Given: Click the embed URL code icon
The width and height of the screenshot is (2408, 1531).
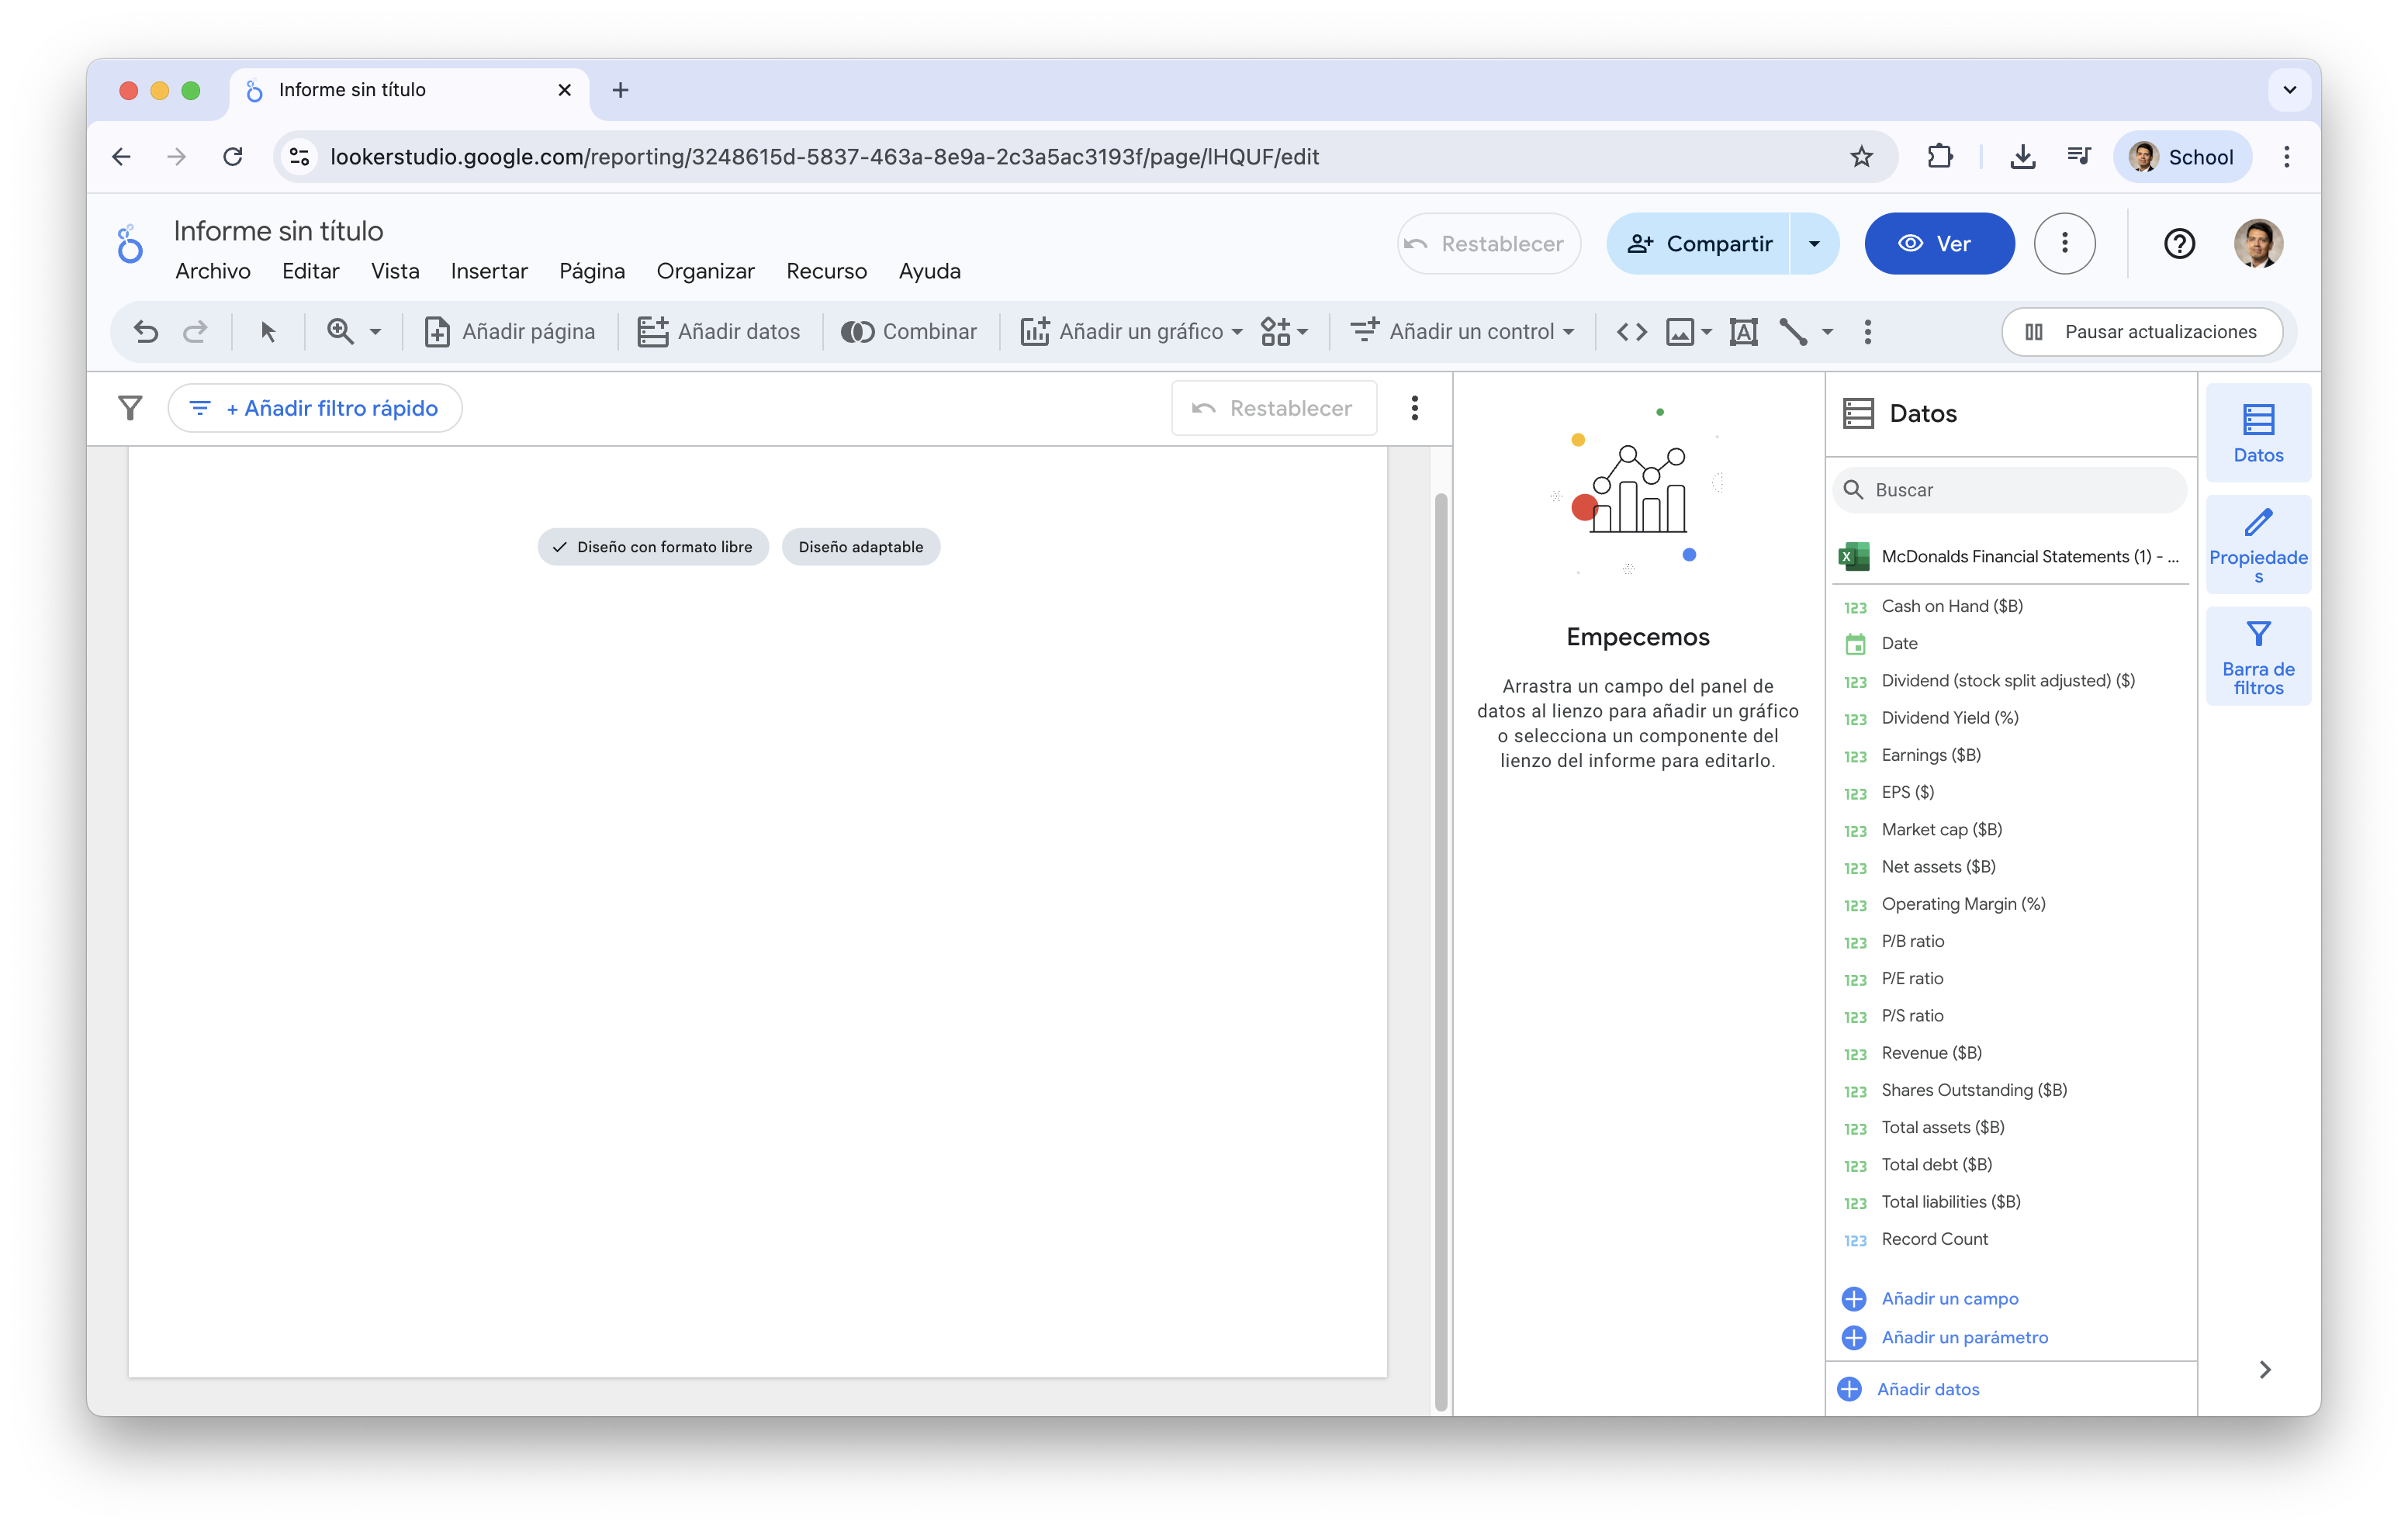Looking at the screenshot, I should (x=1631, y=331).
